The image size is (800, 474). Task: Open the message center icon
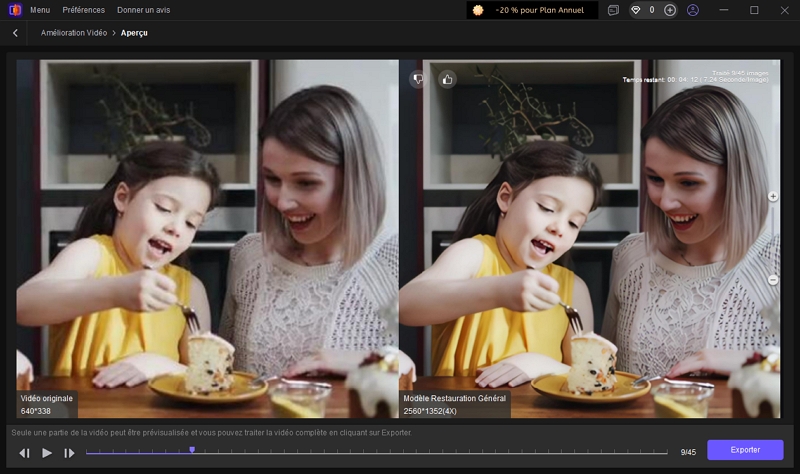click(x=613, y=10)
